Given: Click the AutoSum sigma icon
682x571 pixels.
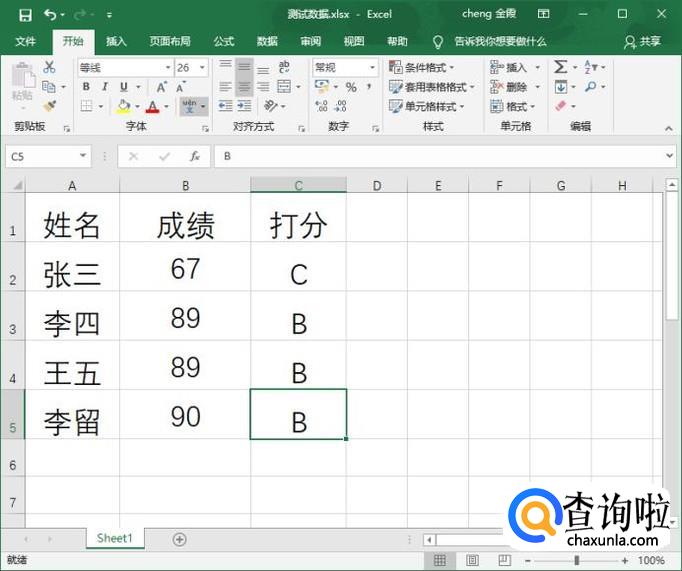Looking at the screenshot, I should tap(561, 67).
